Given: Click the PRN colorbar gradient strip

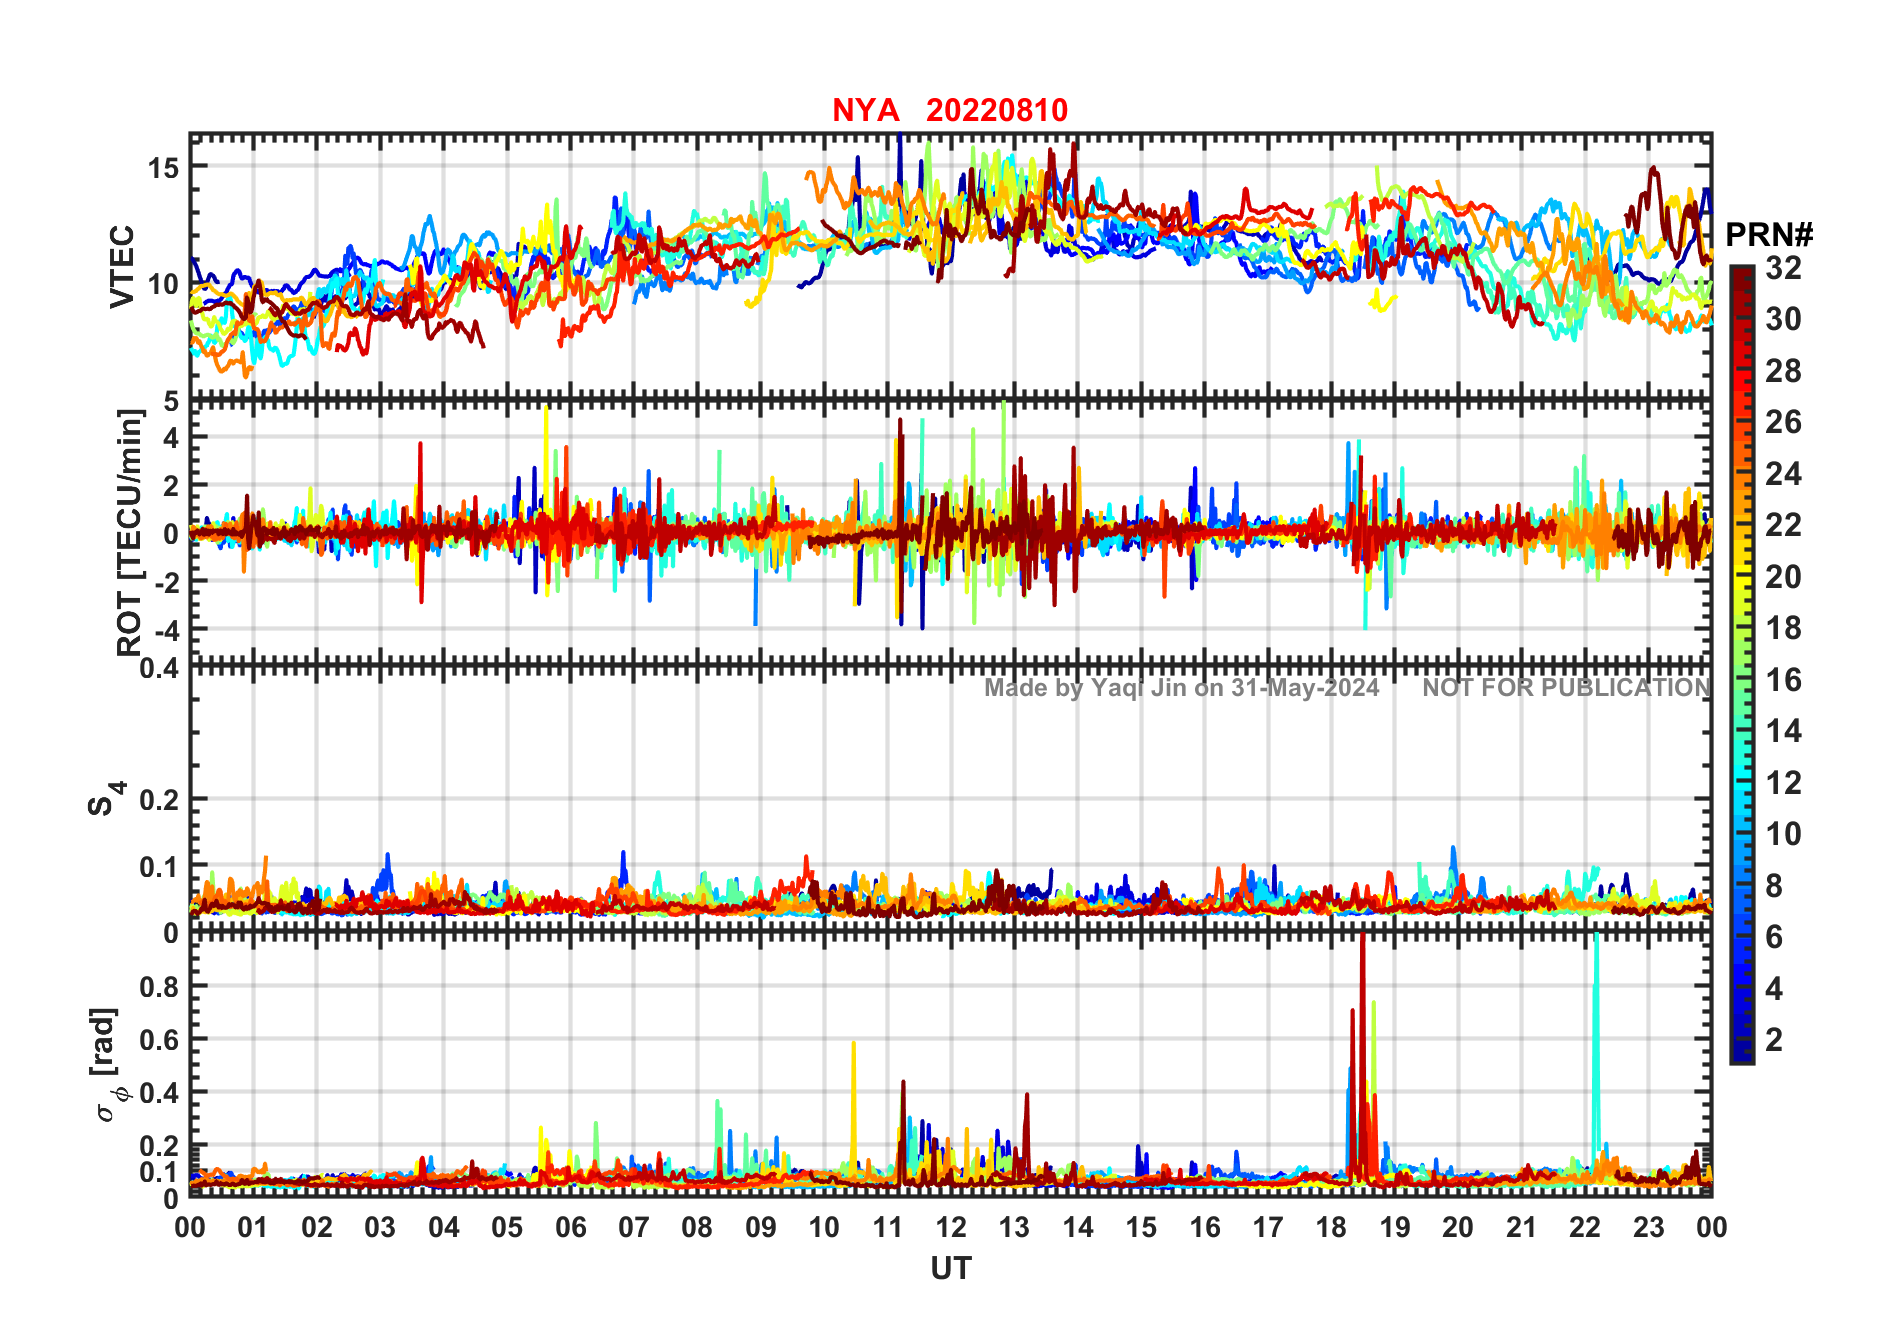Looking at the screenshot, I should point(1741,664).
